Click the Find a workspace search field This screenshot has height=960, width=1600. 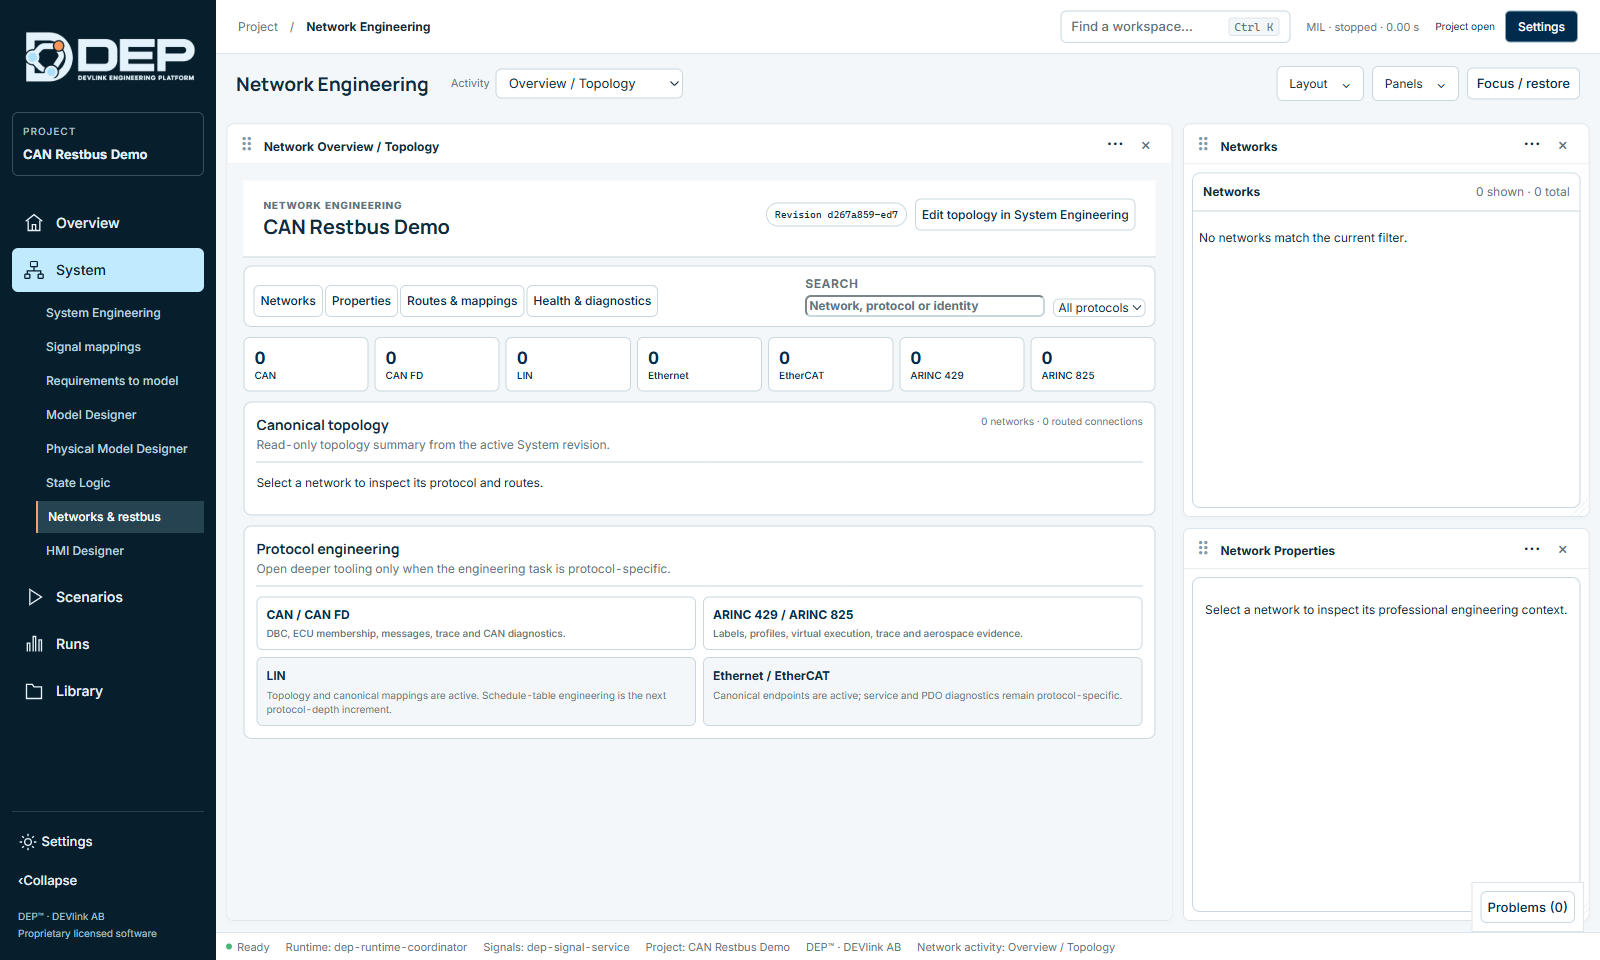click(1175, 27)
